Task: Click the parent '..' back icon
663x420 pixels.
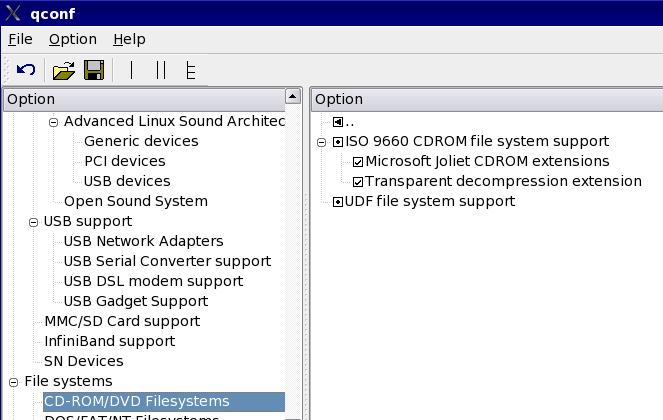Action: pos(338,122)
